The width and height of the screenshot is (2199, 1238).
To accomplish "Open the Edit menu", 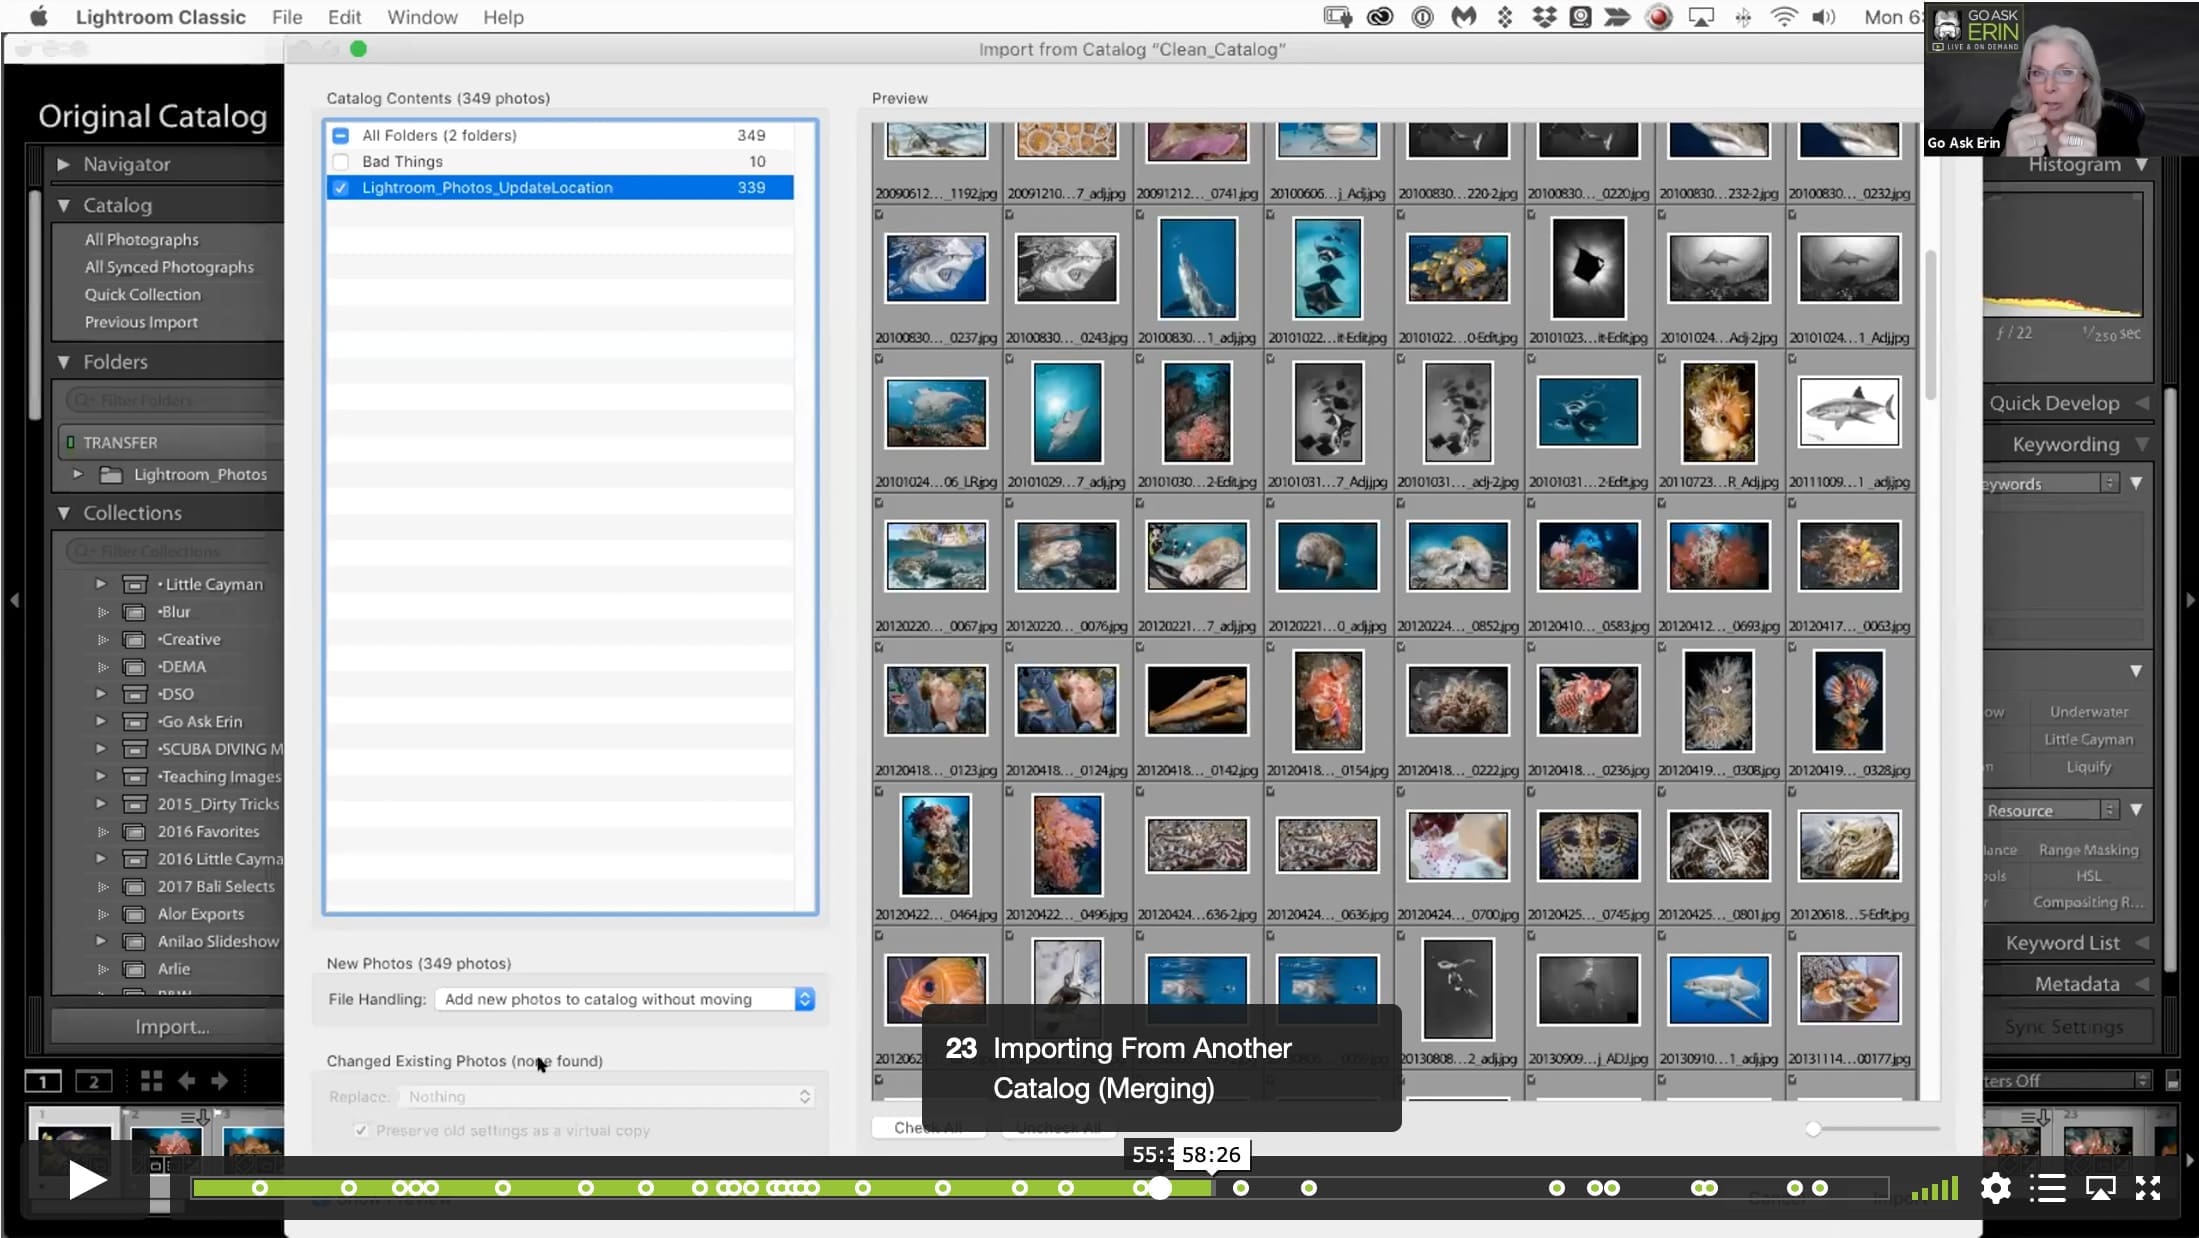I will [x=344, y=17].
